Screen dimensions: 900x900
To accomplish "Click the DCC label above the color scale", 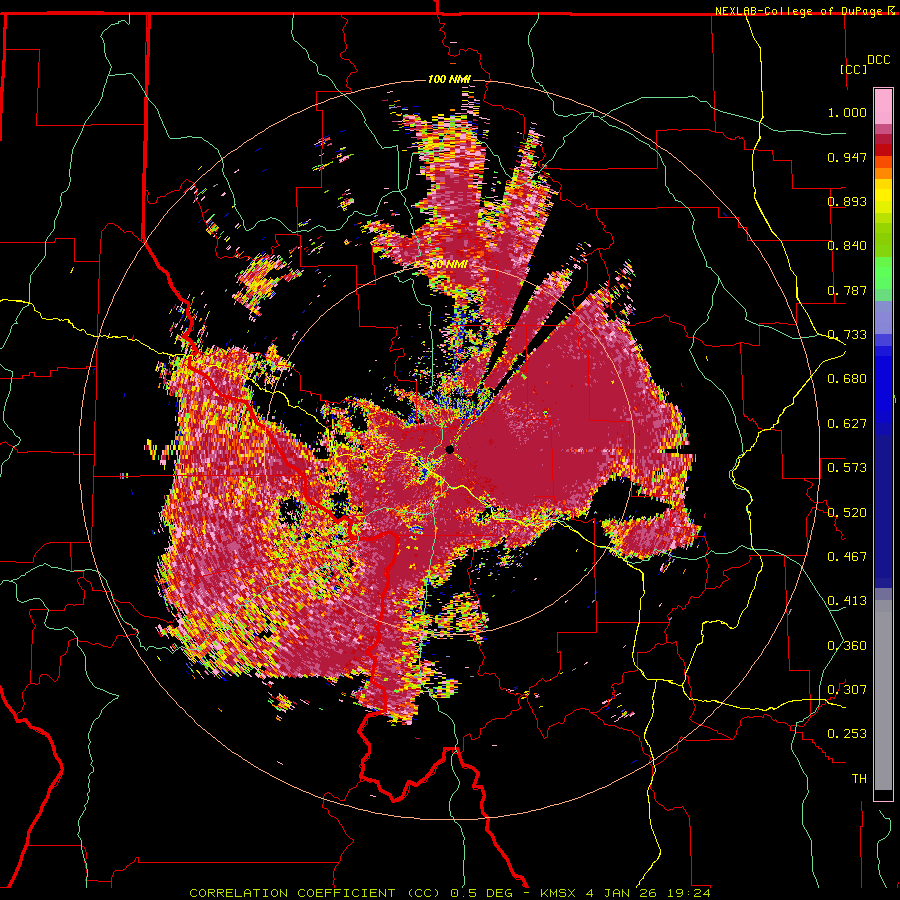I will [878, 60].
